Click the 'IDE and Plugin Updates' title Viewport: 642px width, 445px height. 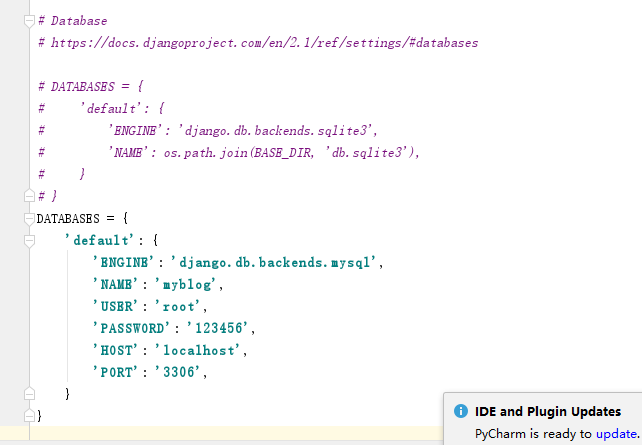click(547, 411)
